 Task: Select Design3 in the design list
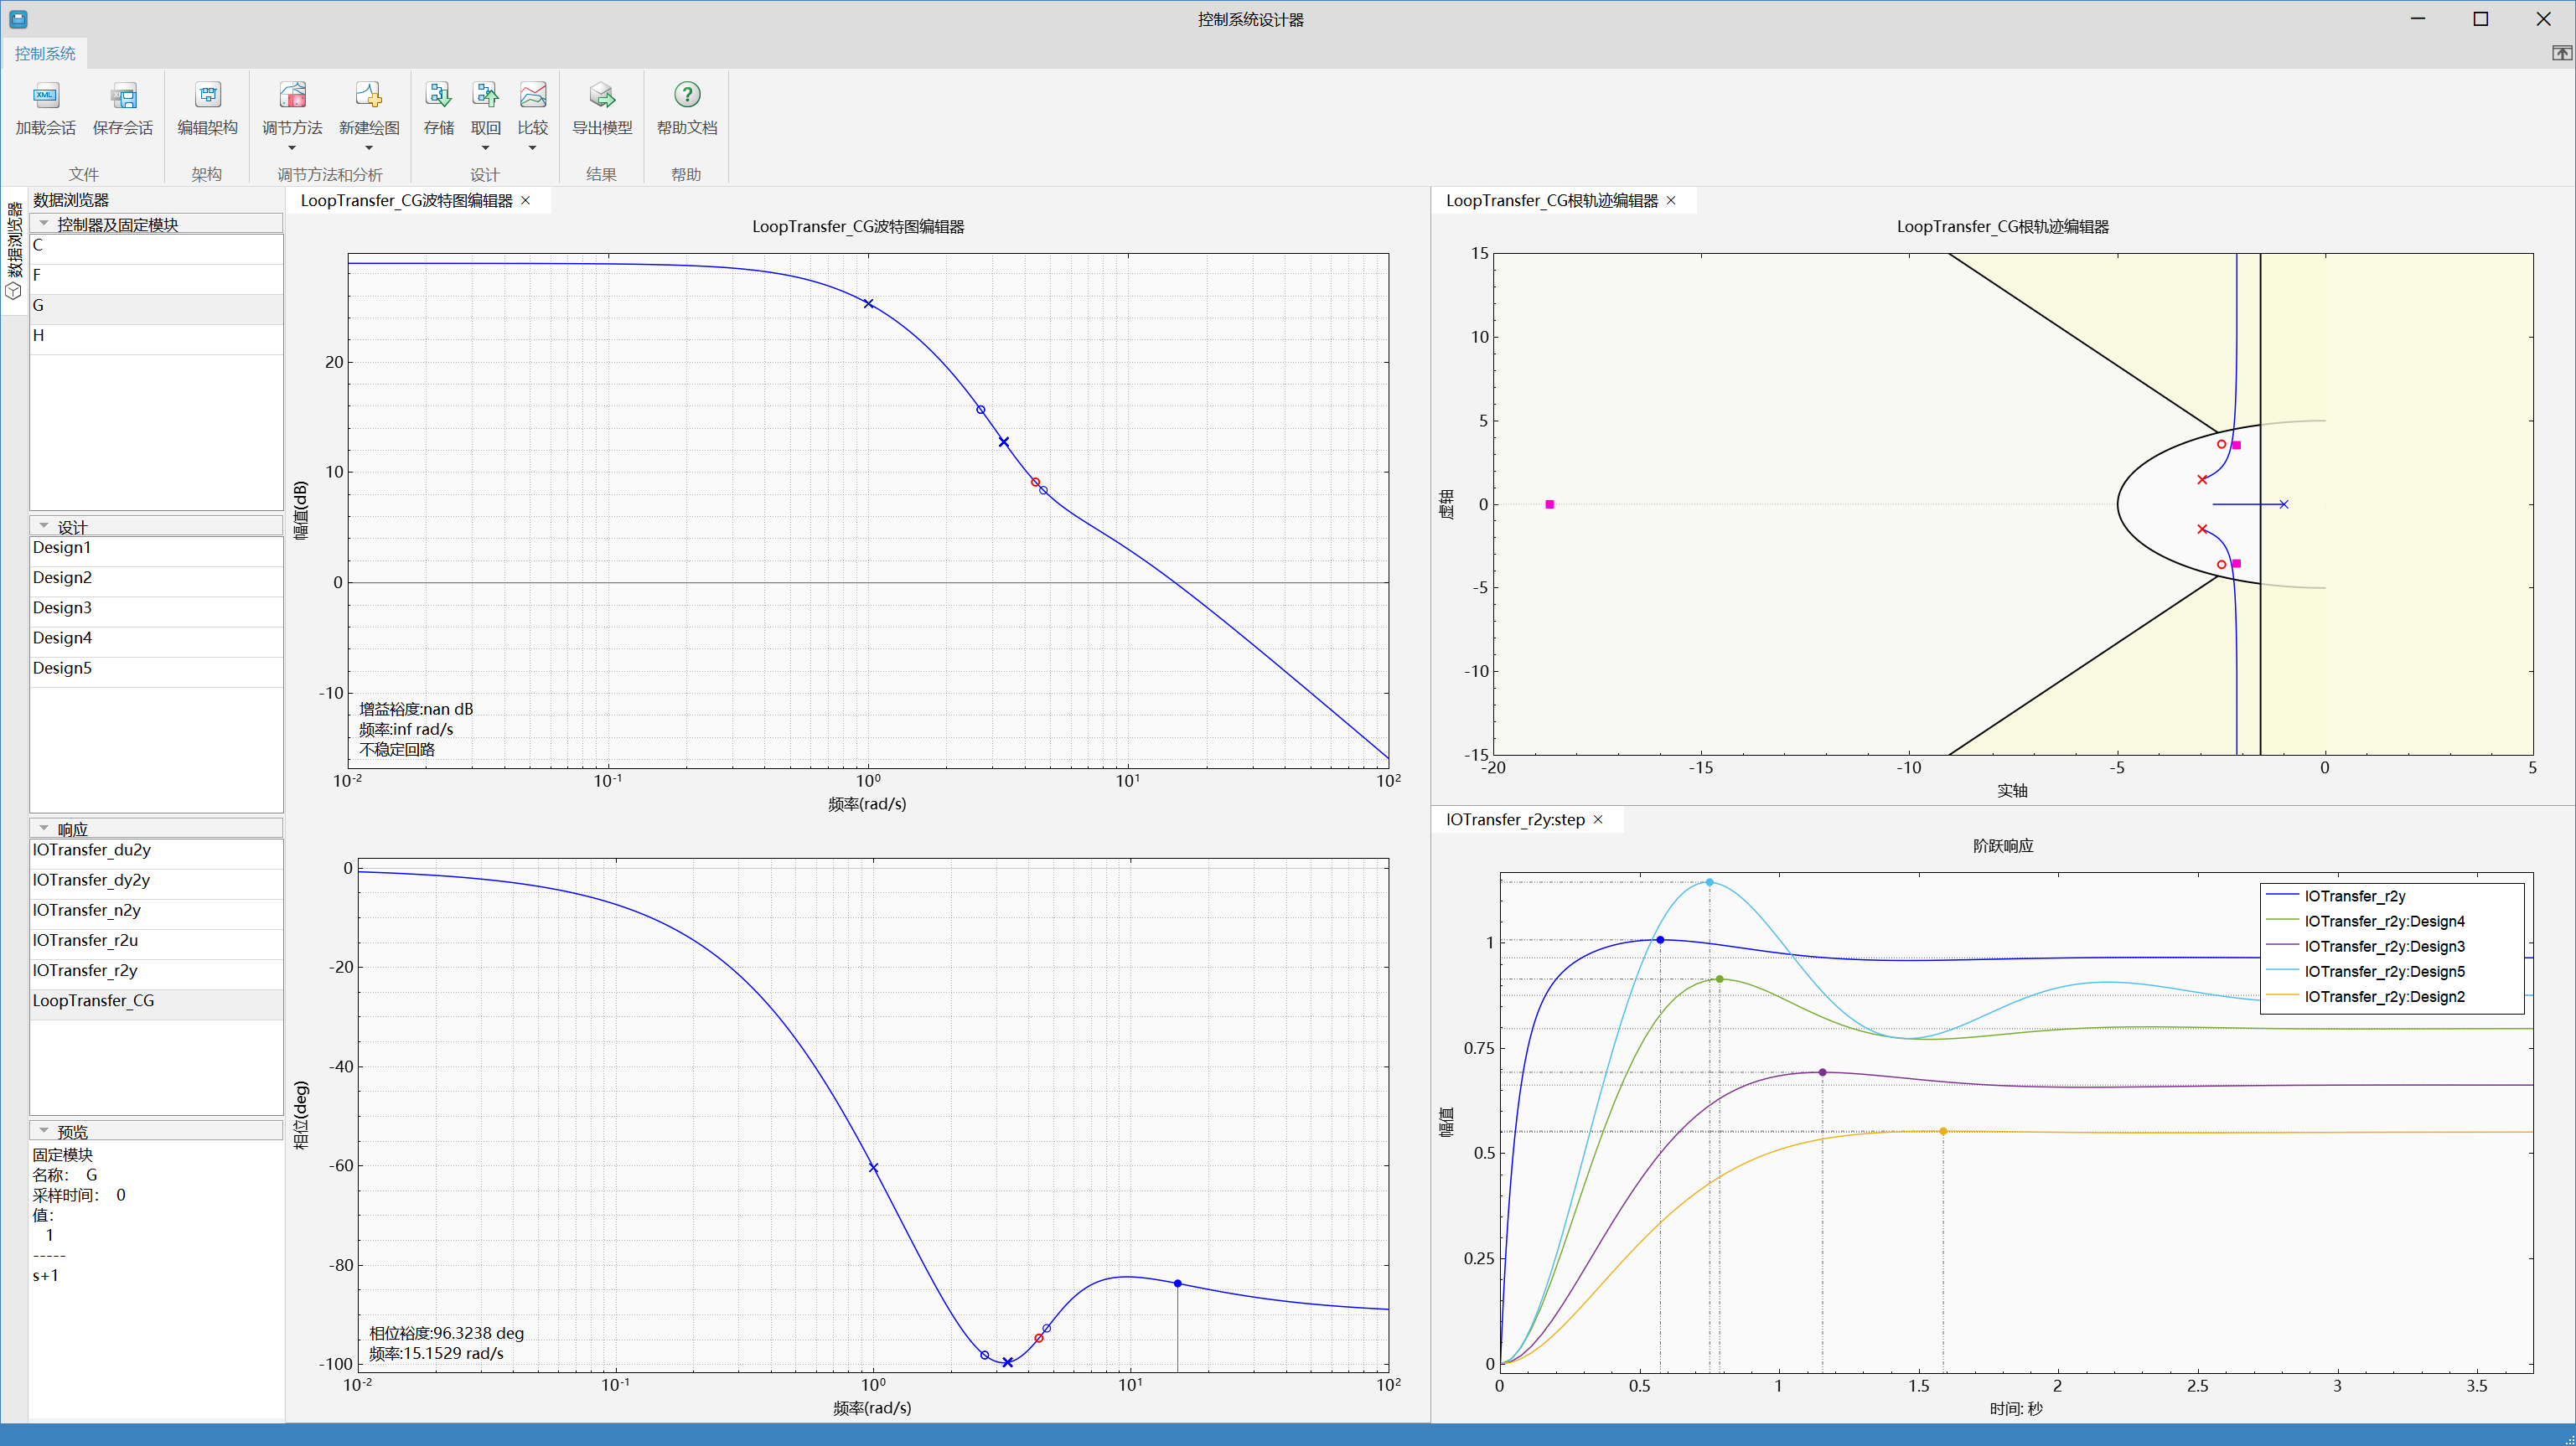(x=62, y=608)
